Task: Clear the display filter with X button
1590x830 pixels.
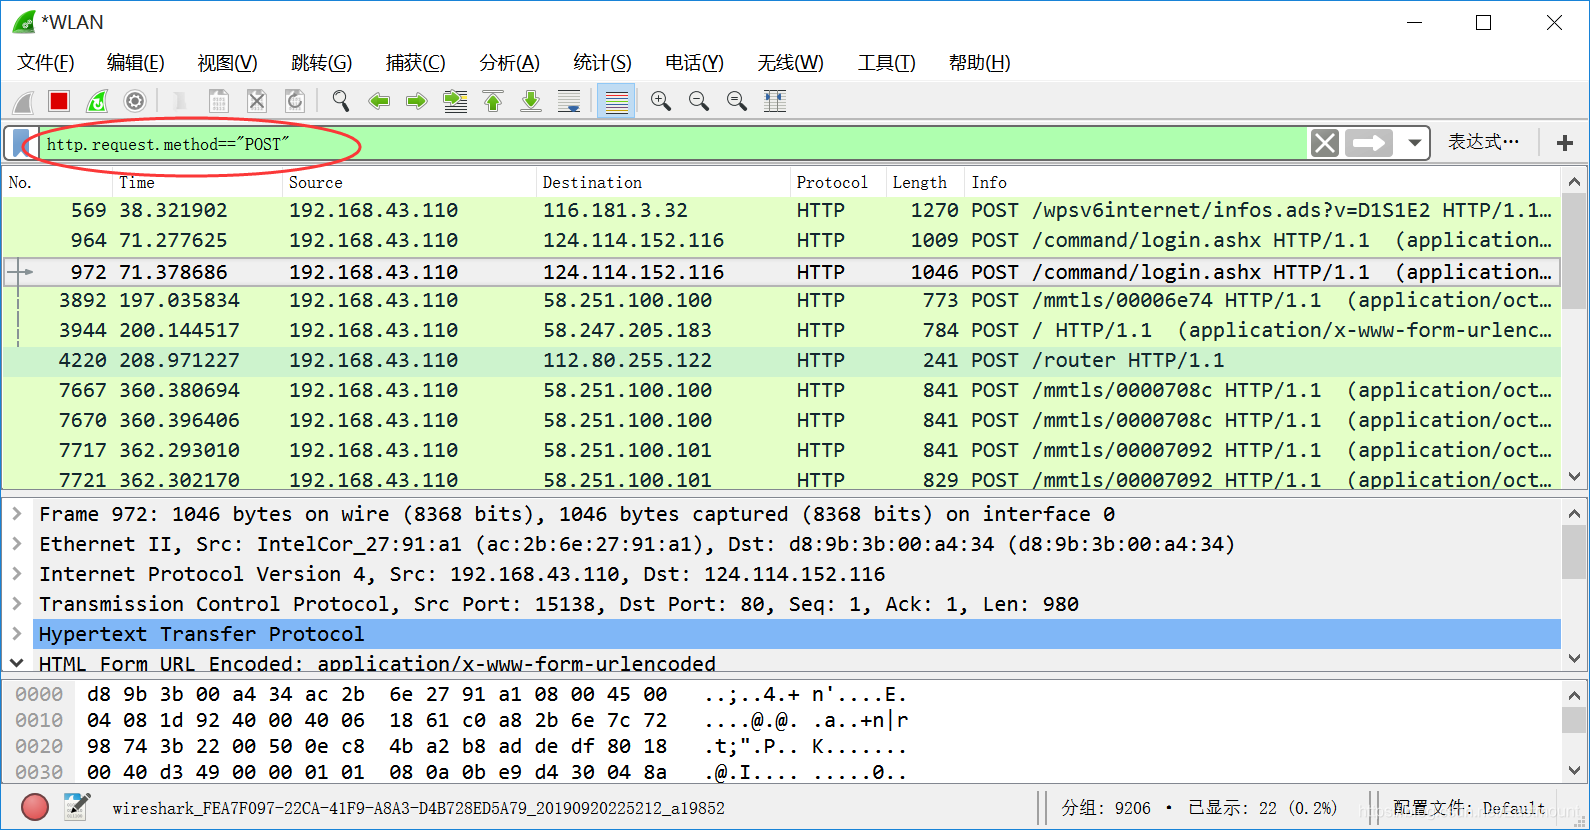Action: [1325, 143]
